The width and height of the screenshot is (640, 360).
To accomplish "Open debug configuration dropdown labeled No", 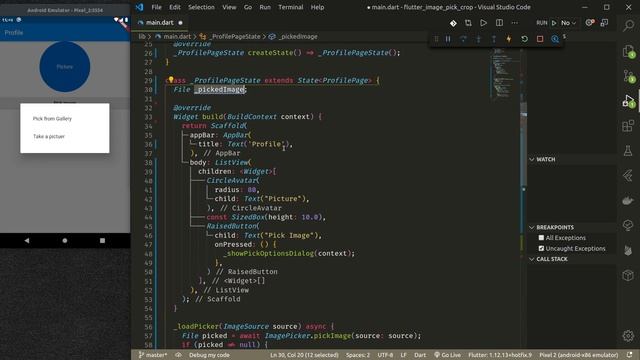I will click(x=569, y=23).
